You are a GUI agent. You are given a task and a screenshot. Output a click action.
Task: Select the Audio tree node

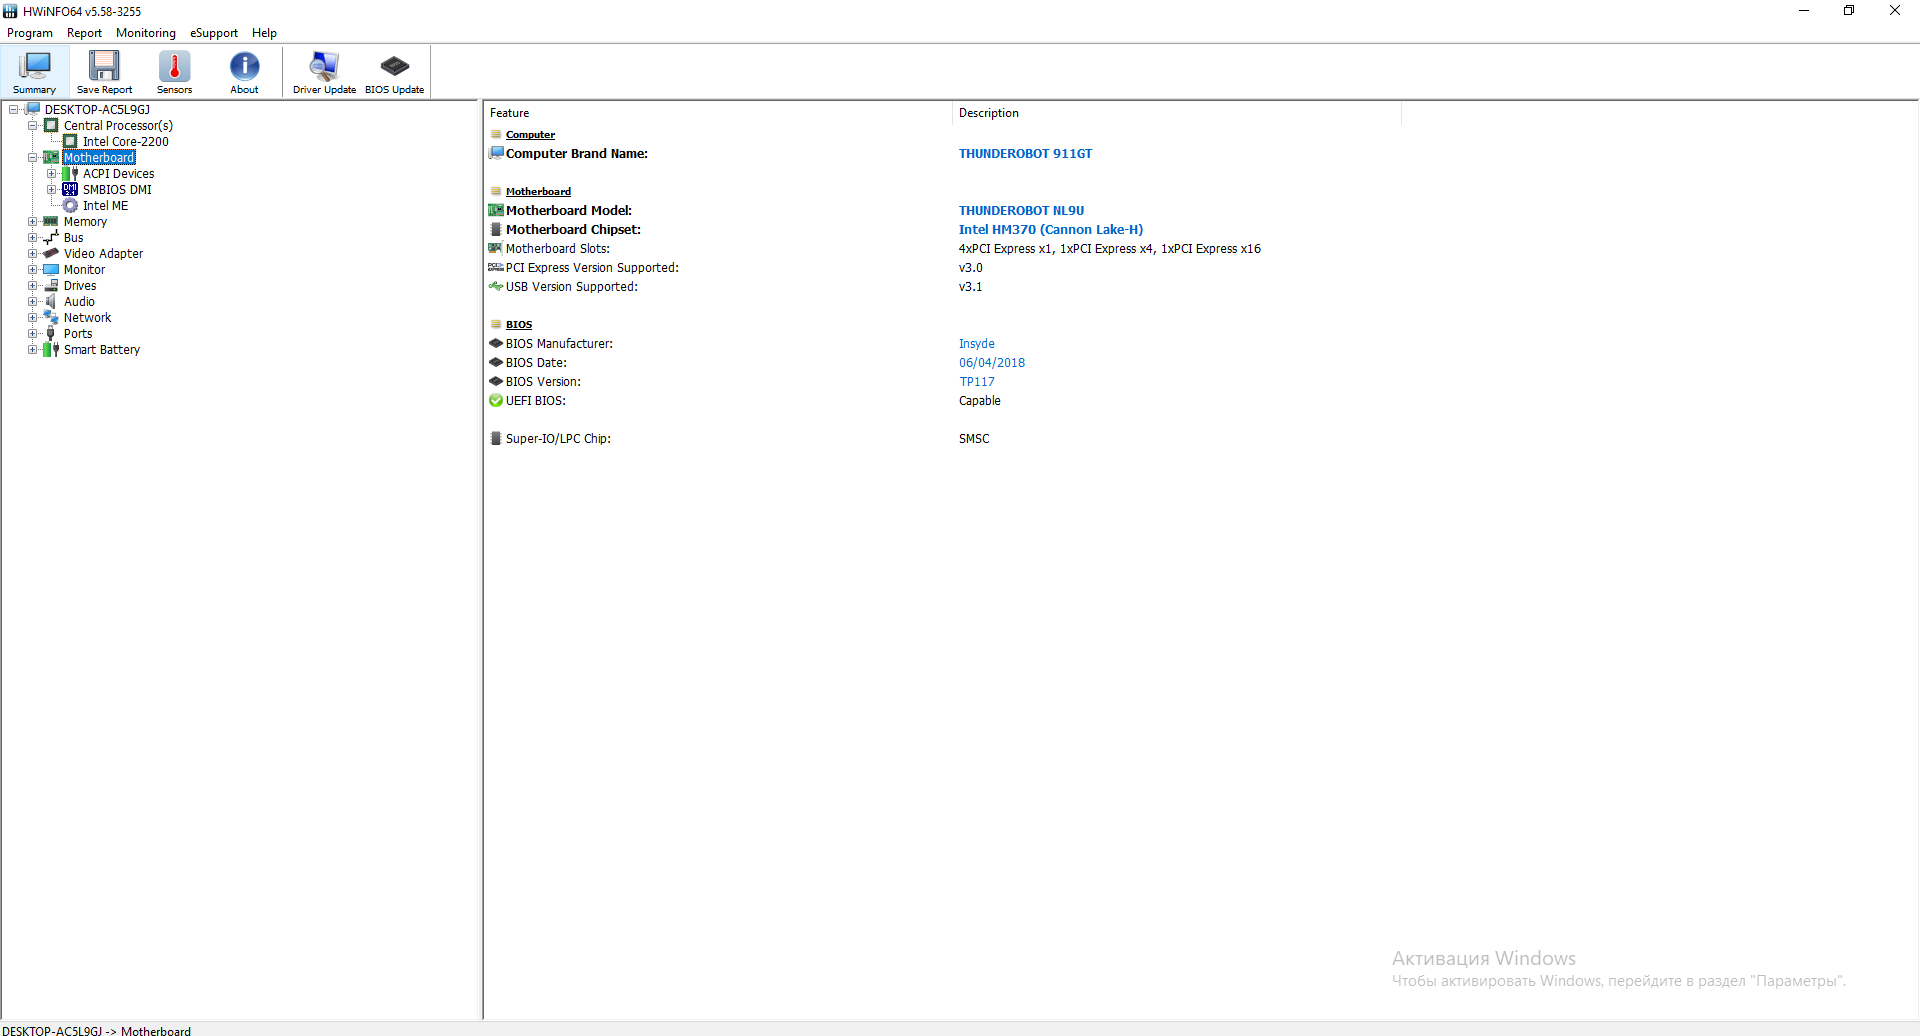(x=79, y=302)
